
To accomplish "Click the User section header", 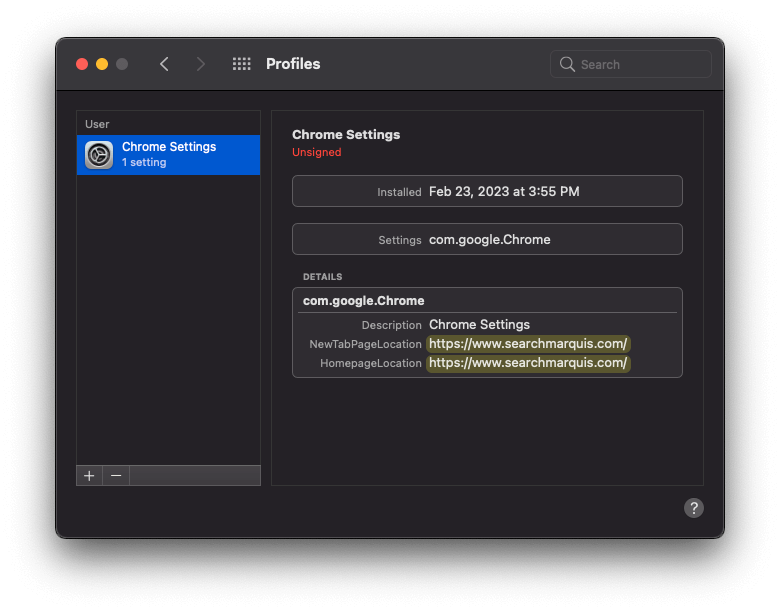I will pos(97,124).
